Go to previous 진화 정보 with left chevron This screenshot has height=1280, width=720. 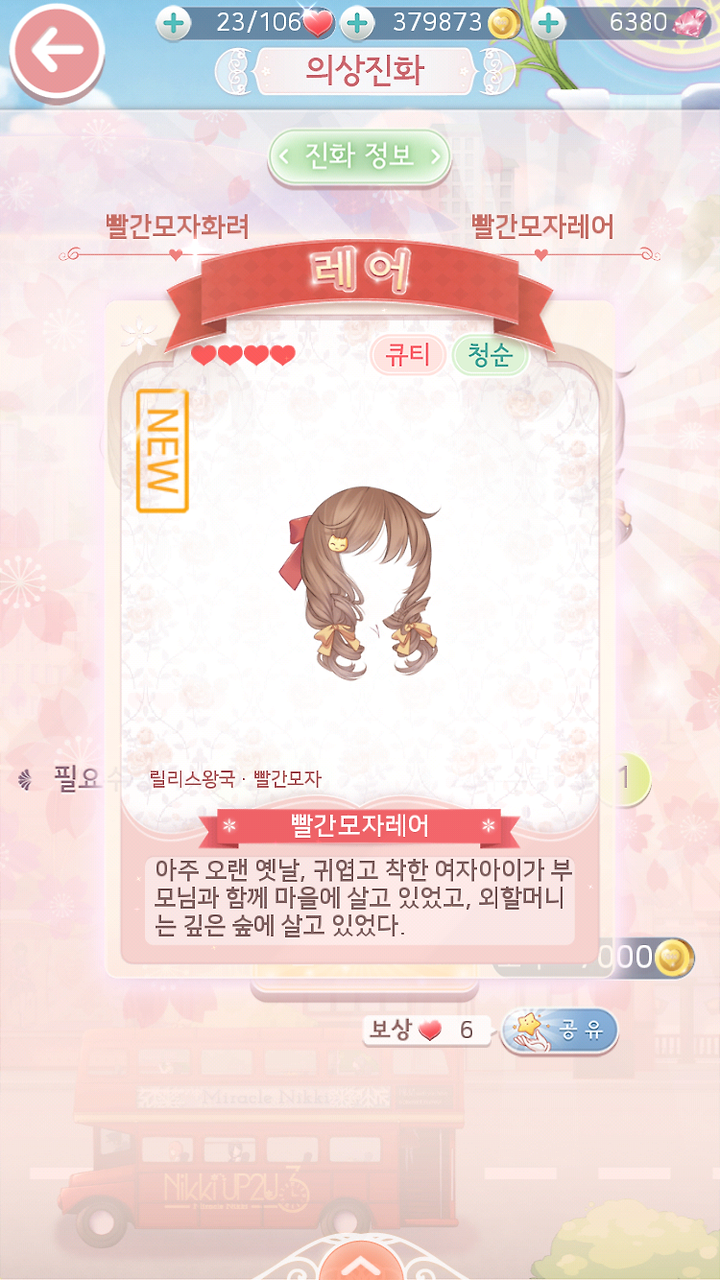pos(284,156)
